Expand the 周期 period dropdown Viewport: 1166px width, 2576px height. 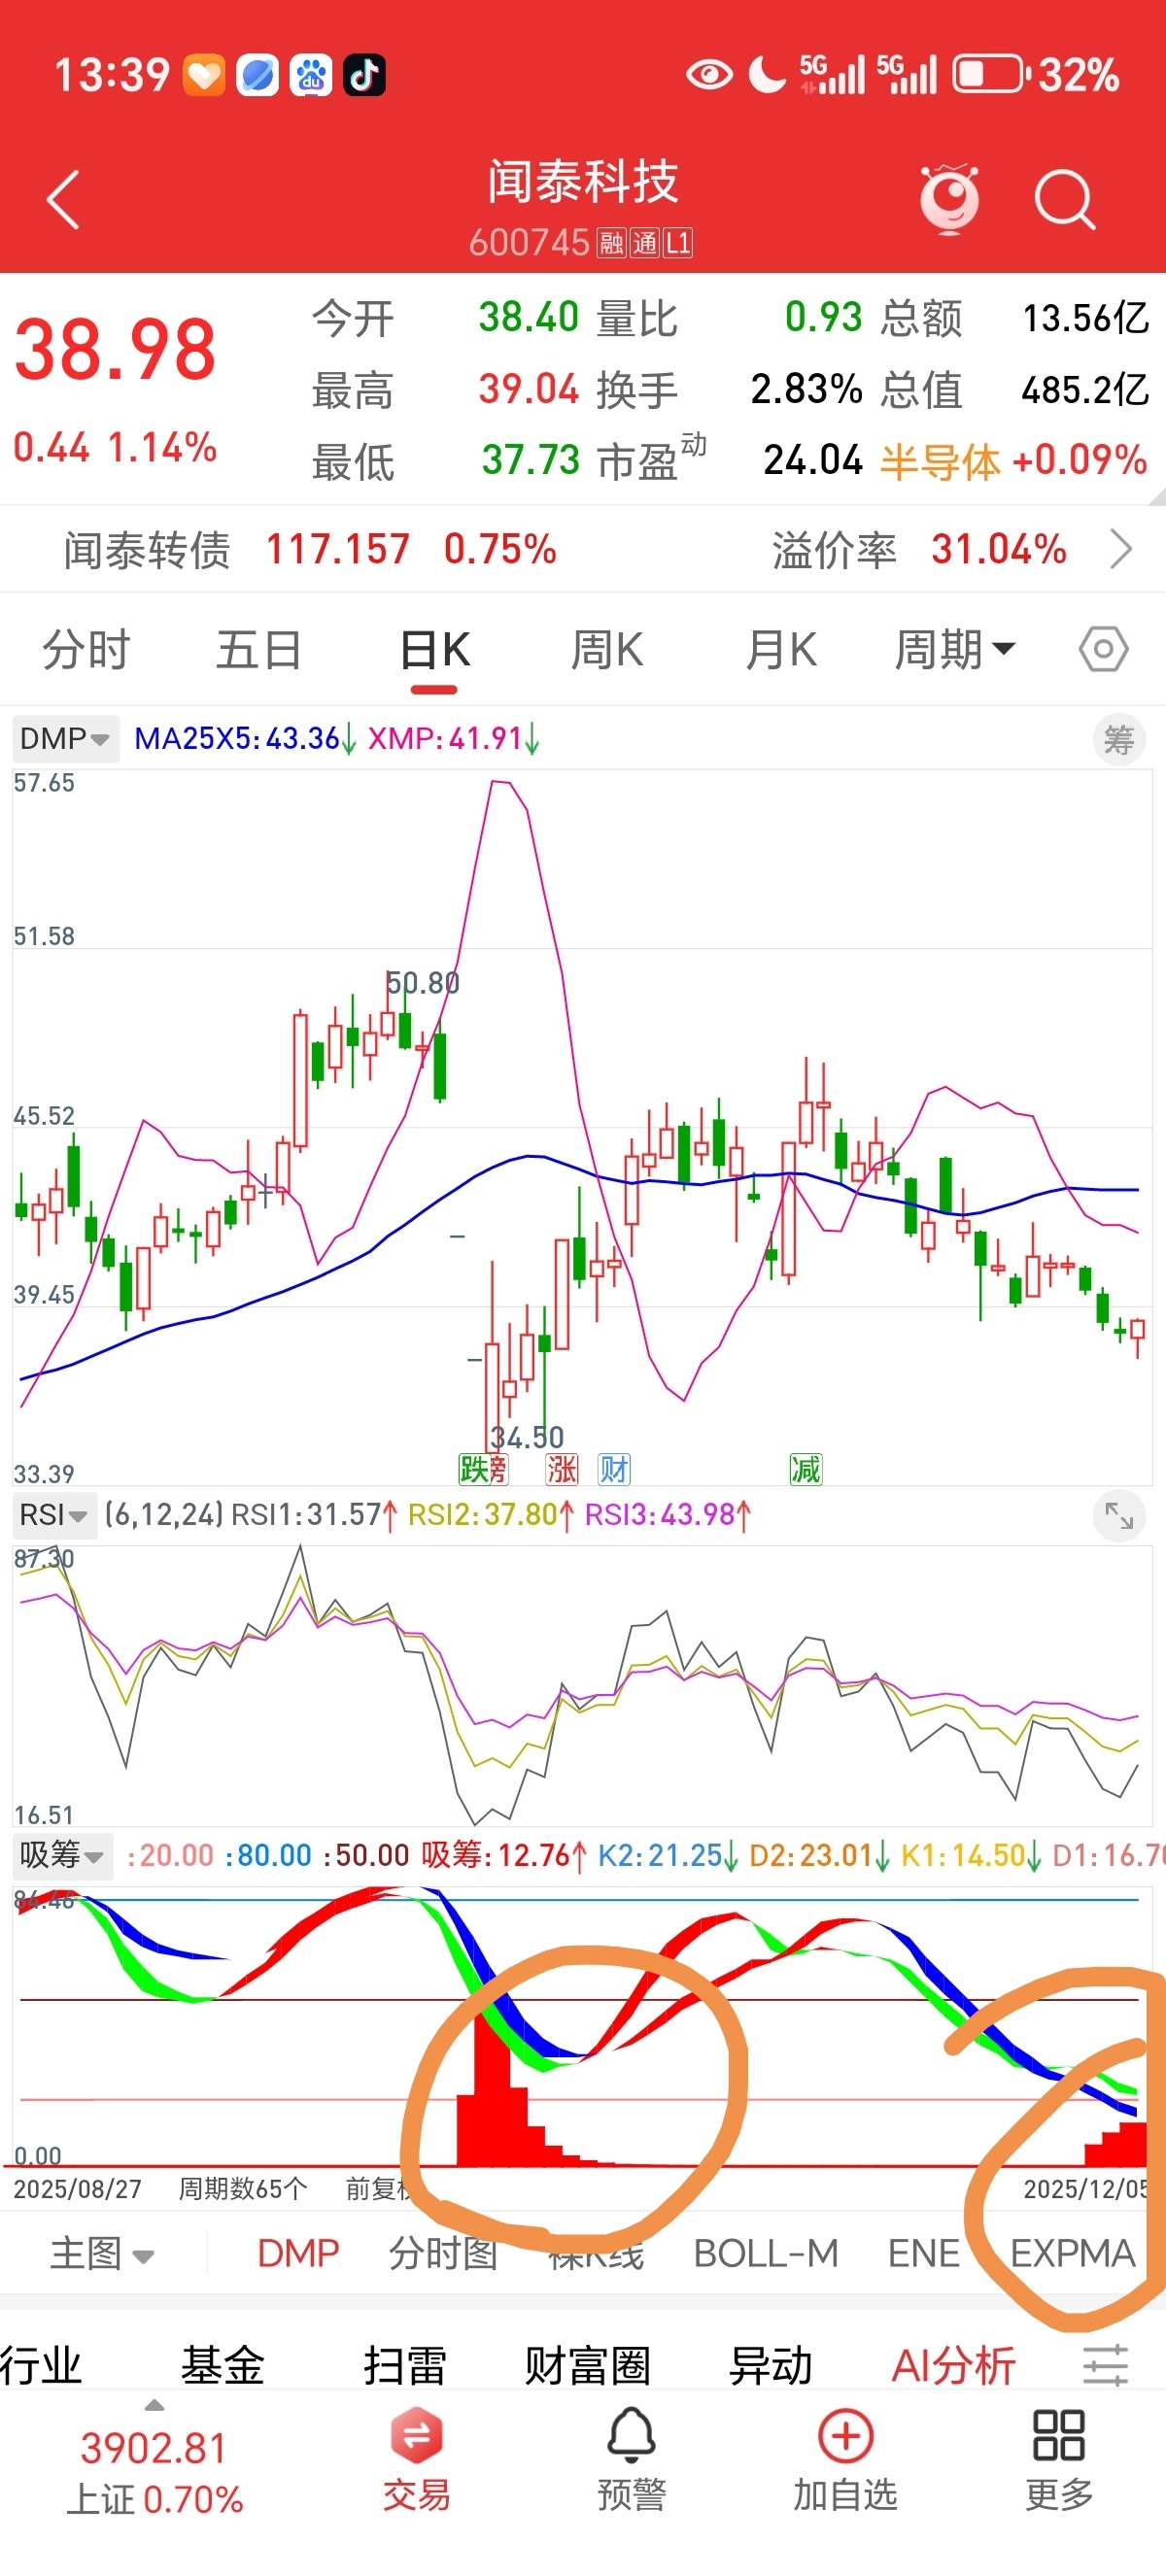pyautogui.click(x=955, y=650)
